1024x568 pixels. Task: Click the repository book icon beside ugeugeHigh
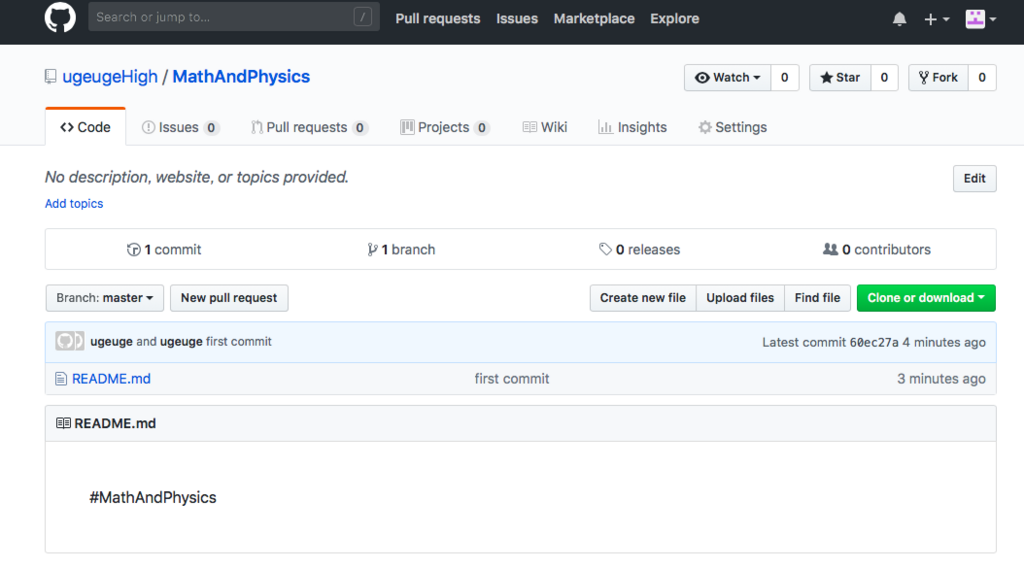tap(50, 77)
